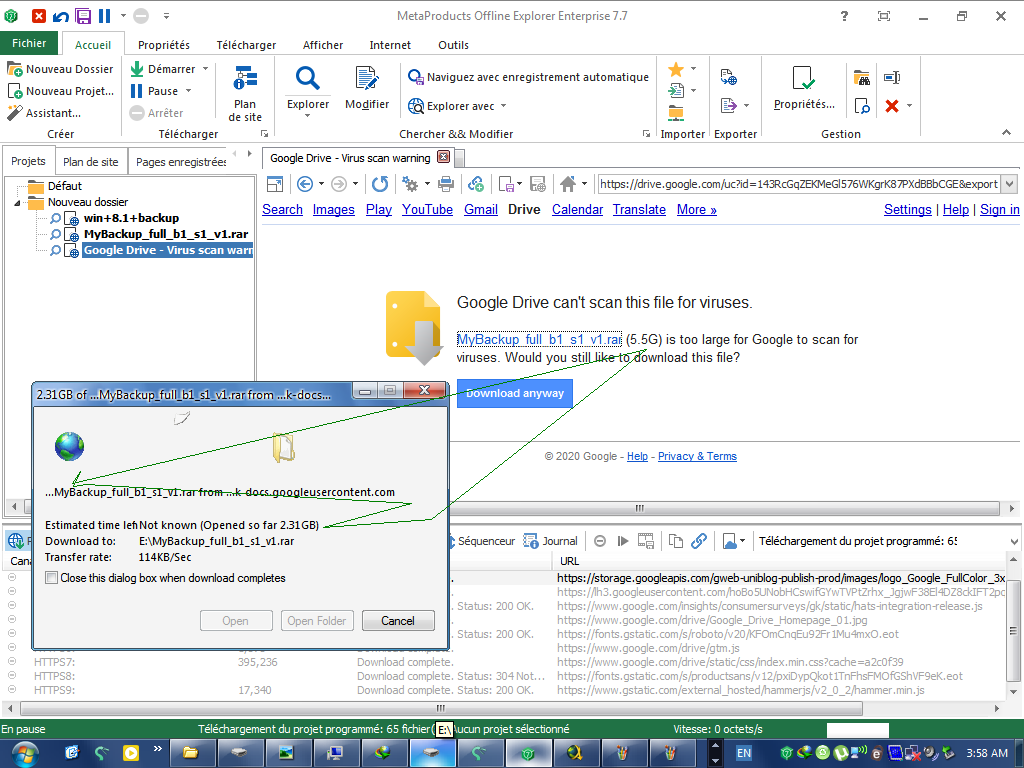The image size is (1024, 768).
Task: Click the export document purple arrow icon
Action: pos(729,105)
